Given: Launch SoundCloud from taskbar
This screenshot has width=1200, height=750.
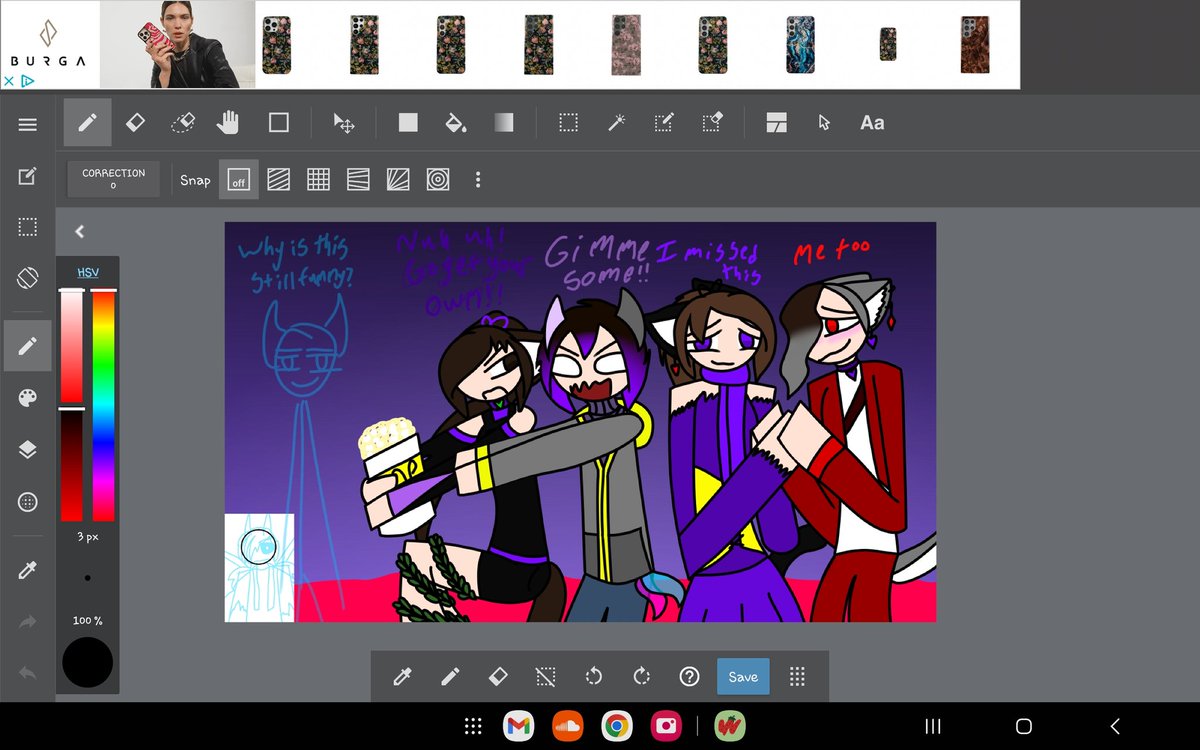Looking at the screenshot, I should (x=567, y=726).
